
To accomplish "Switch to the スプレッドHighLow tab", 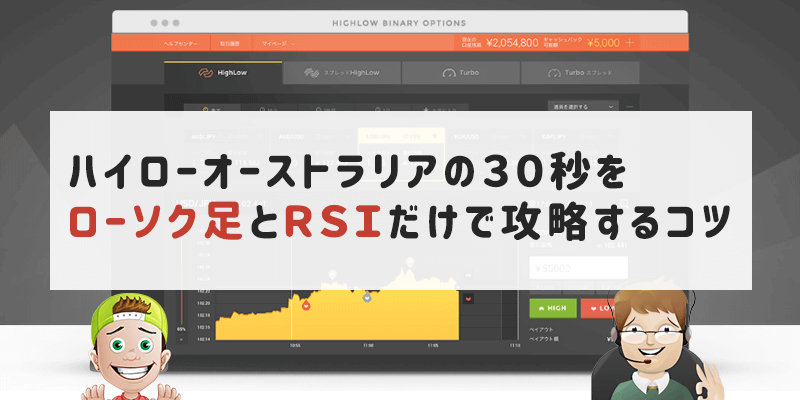I will pyautogui.click(x=342, y=73).
